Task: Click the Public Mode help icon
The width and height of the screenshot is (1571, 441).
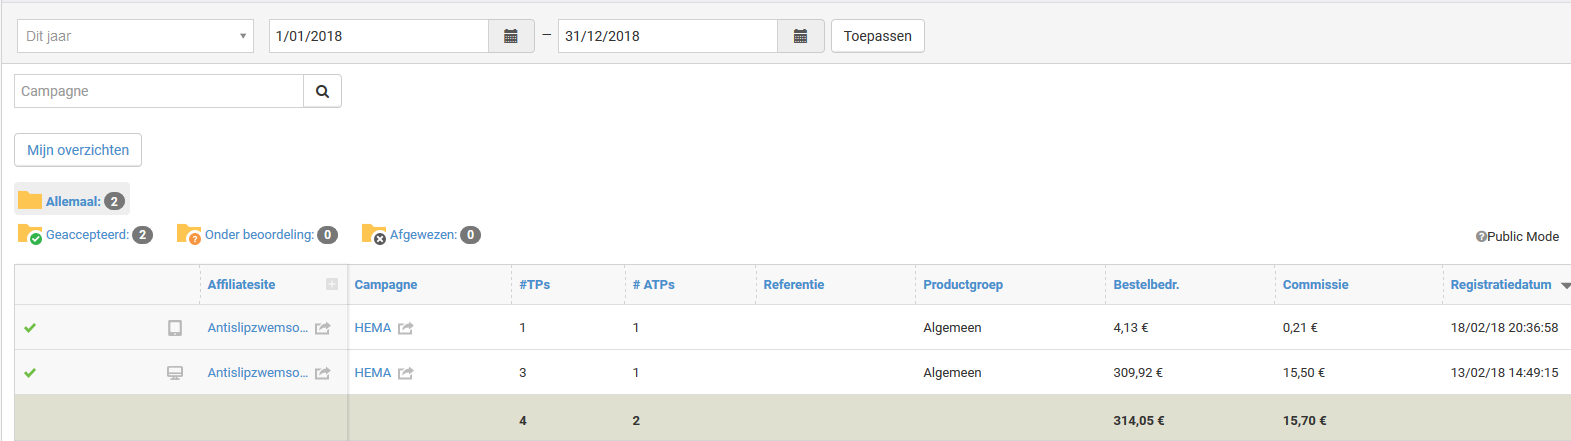Action: [x=1481, y=237]
